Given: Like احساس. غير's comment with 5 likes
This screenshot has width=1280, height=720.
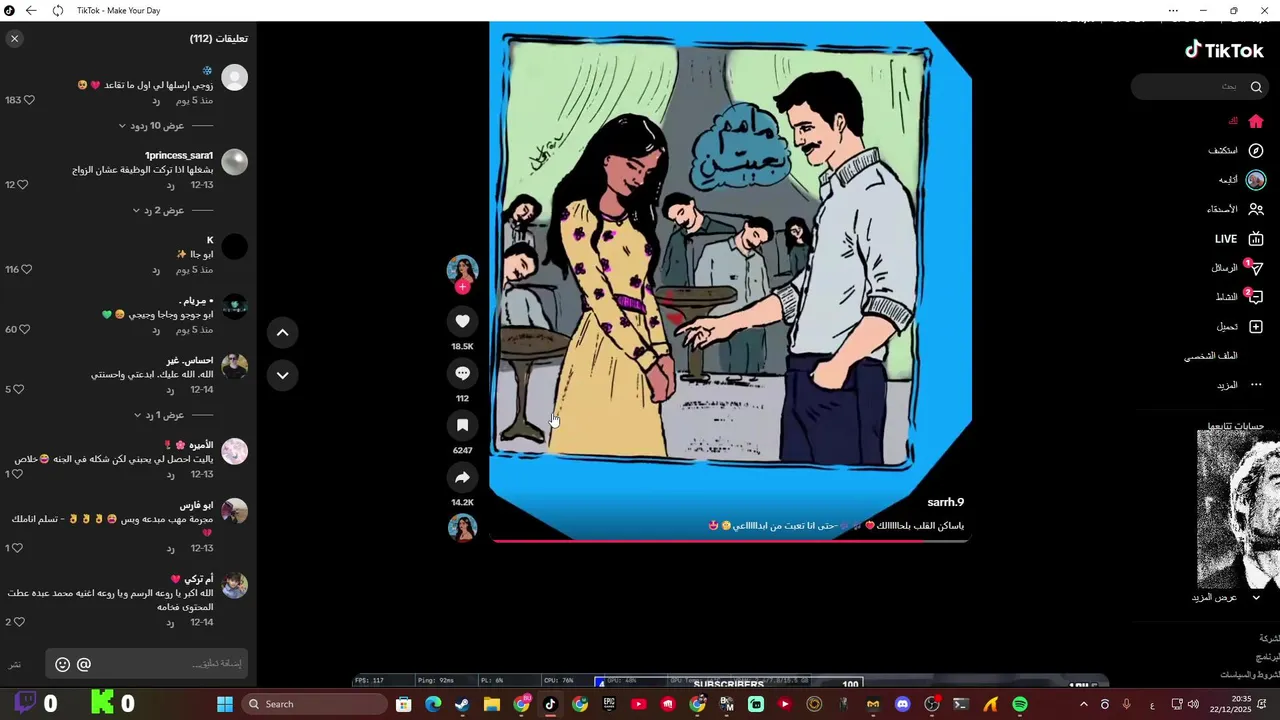Looking at the screenshot, I should tap(18, 389).
